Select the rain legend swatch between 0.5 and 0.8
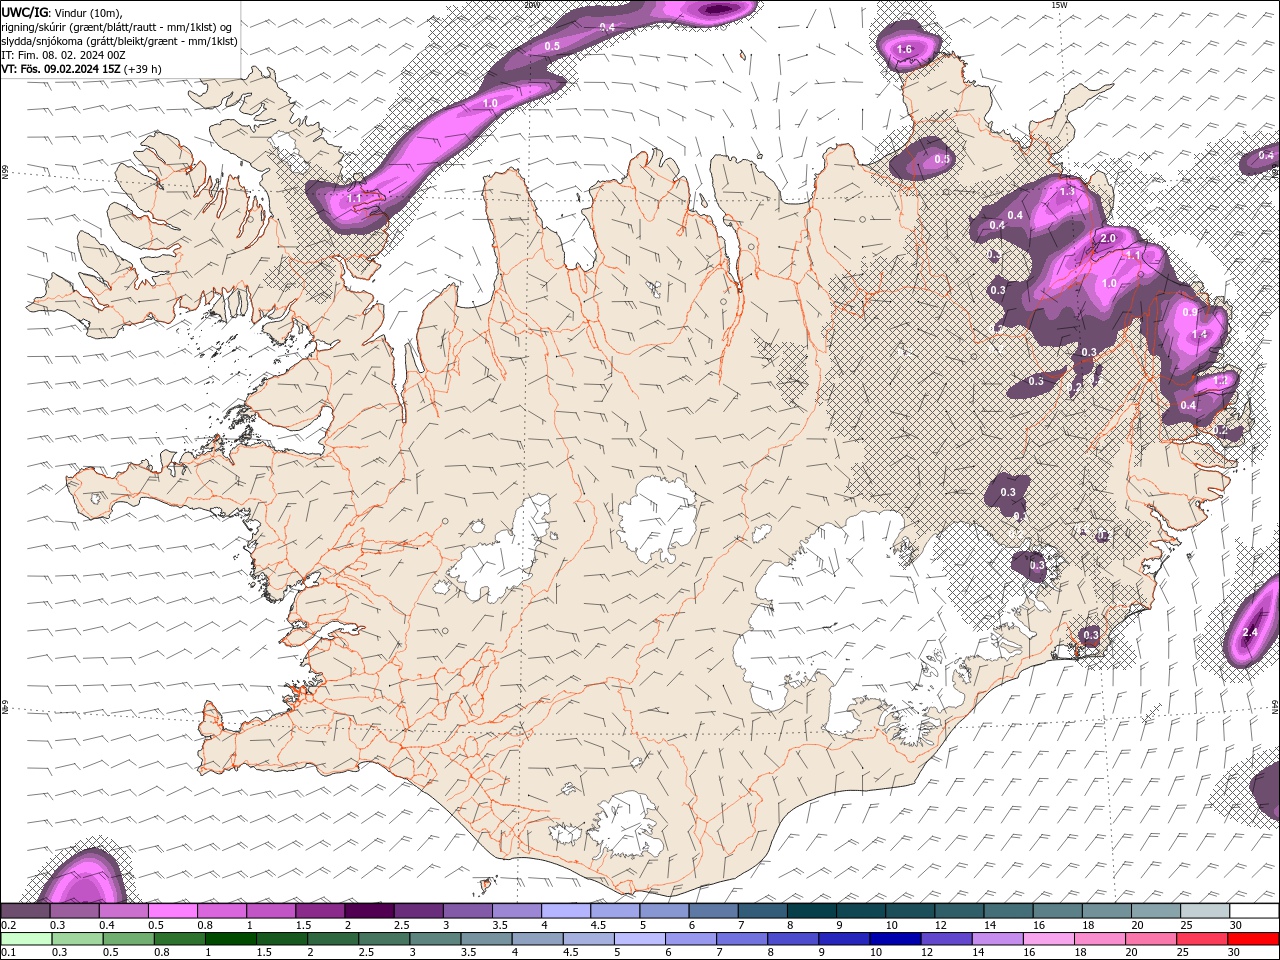This screenshot has width=1280, height=960. pos(129,939)
